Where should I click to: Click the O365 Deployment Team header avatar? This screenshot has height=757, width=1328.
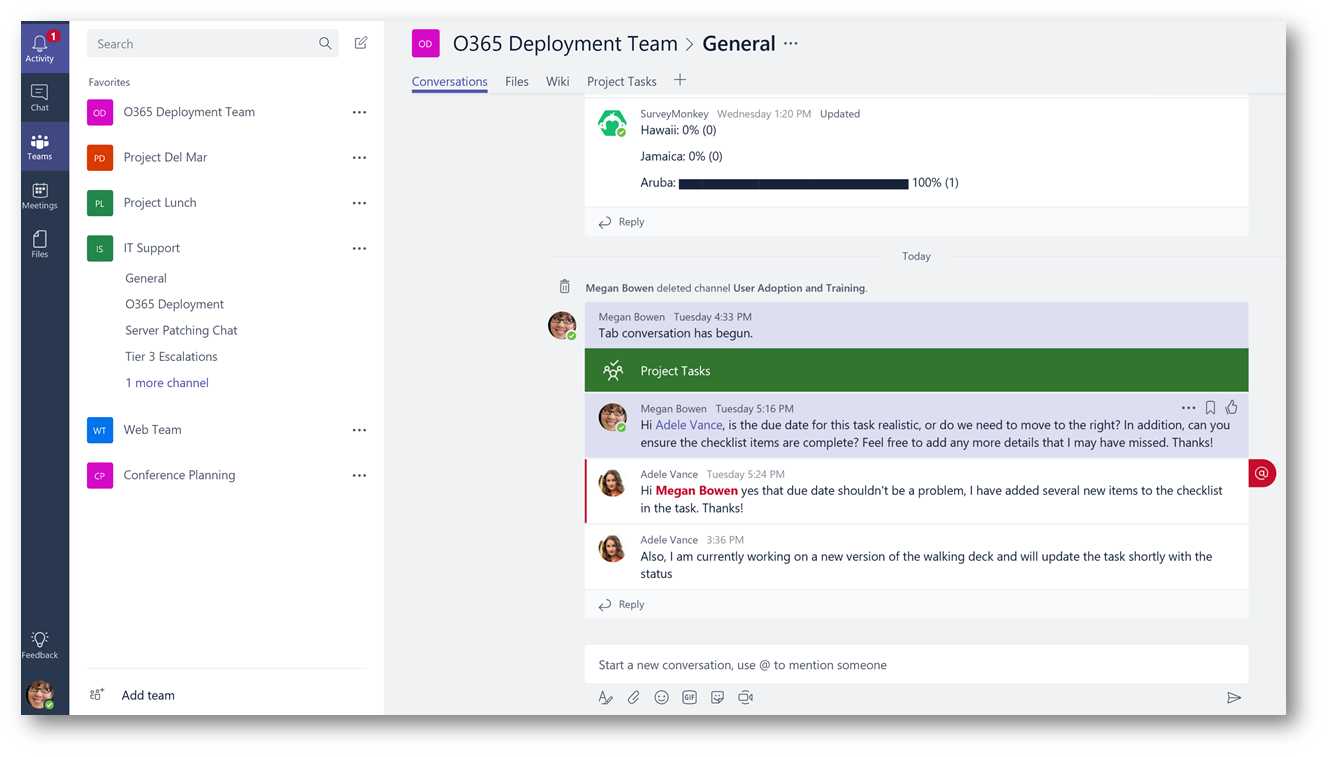pos(426,44)
